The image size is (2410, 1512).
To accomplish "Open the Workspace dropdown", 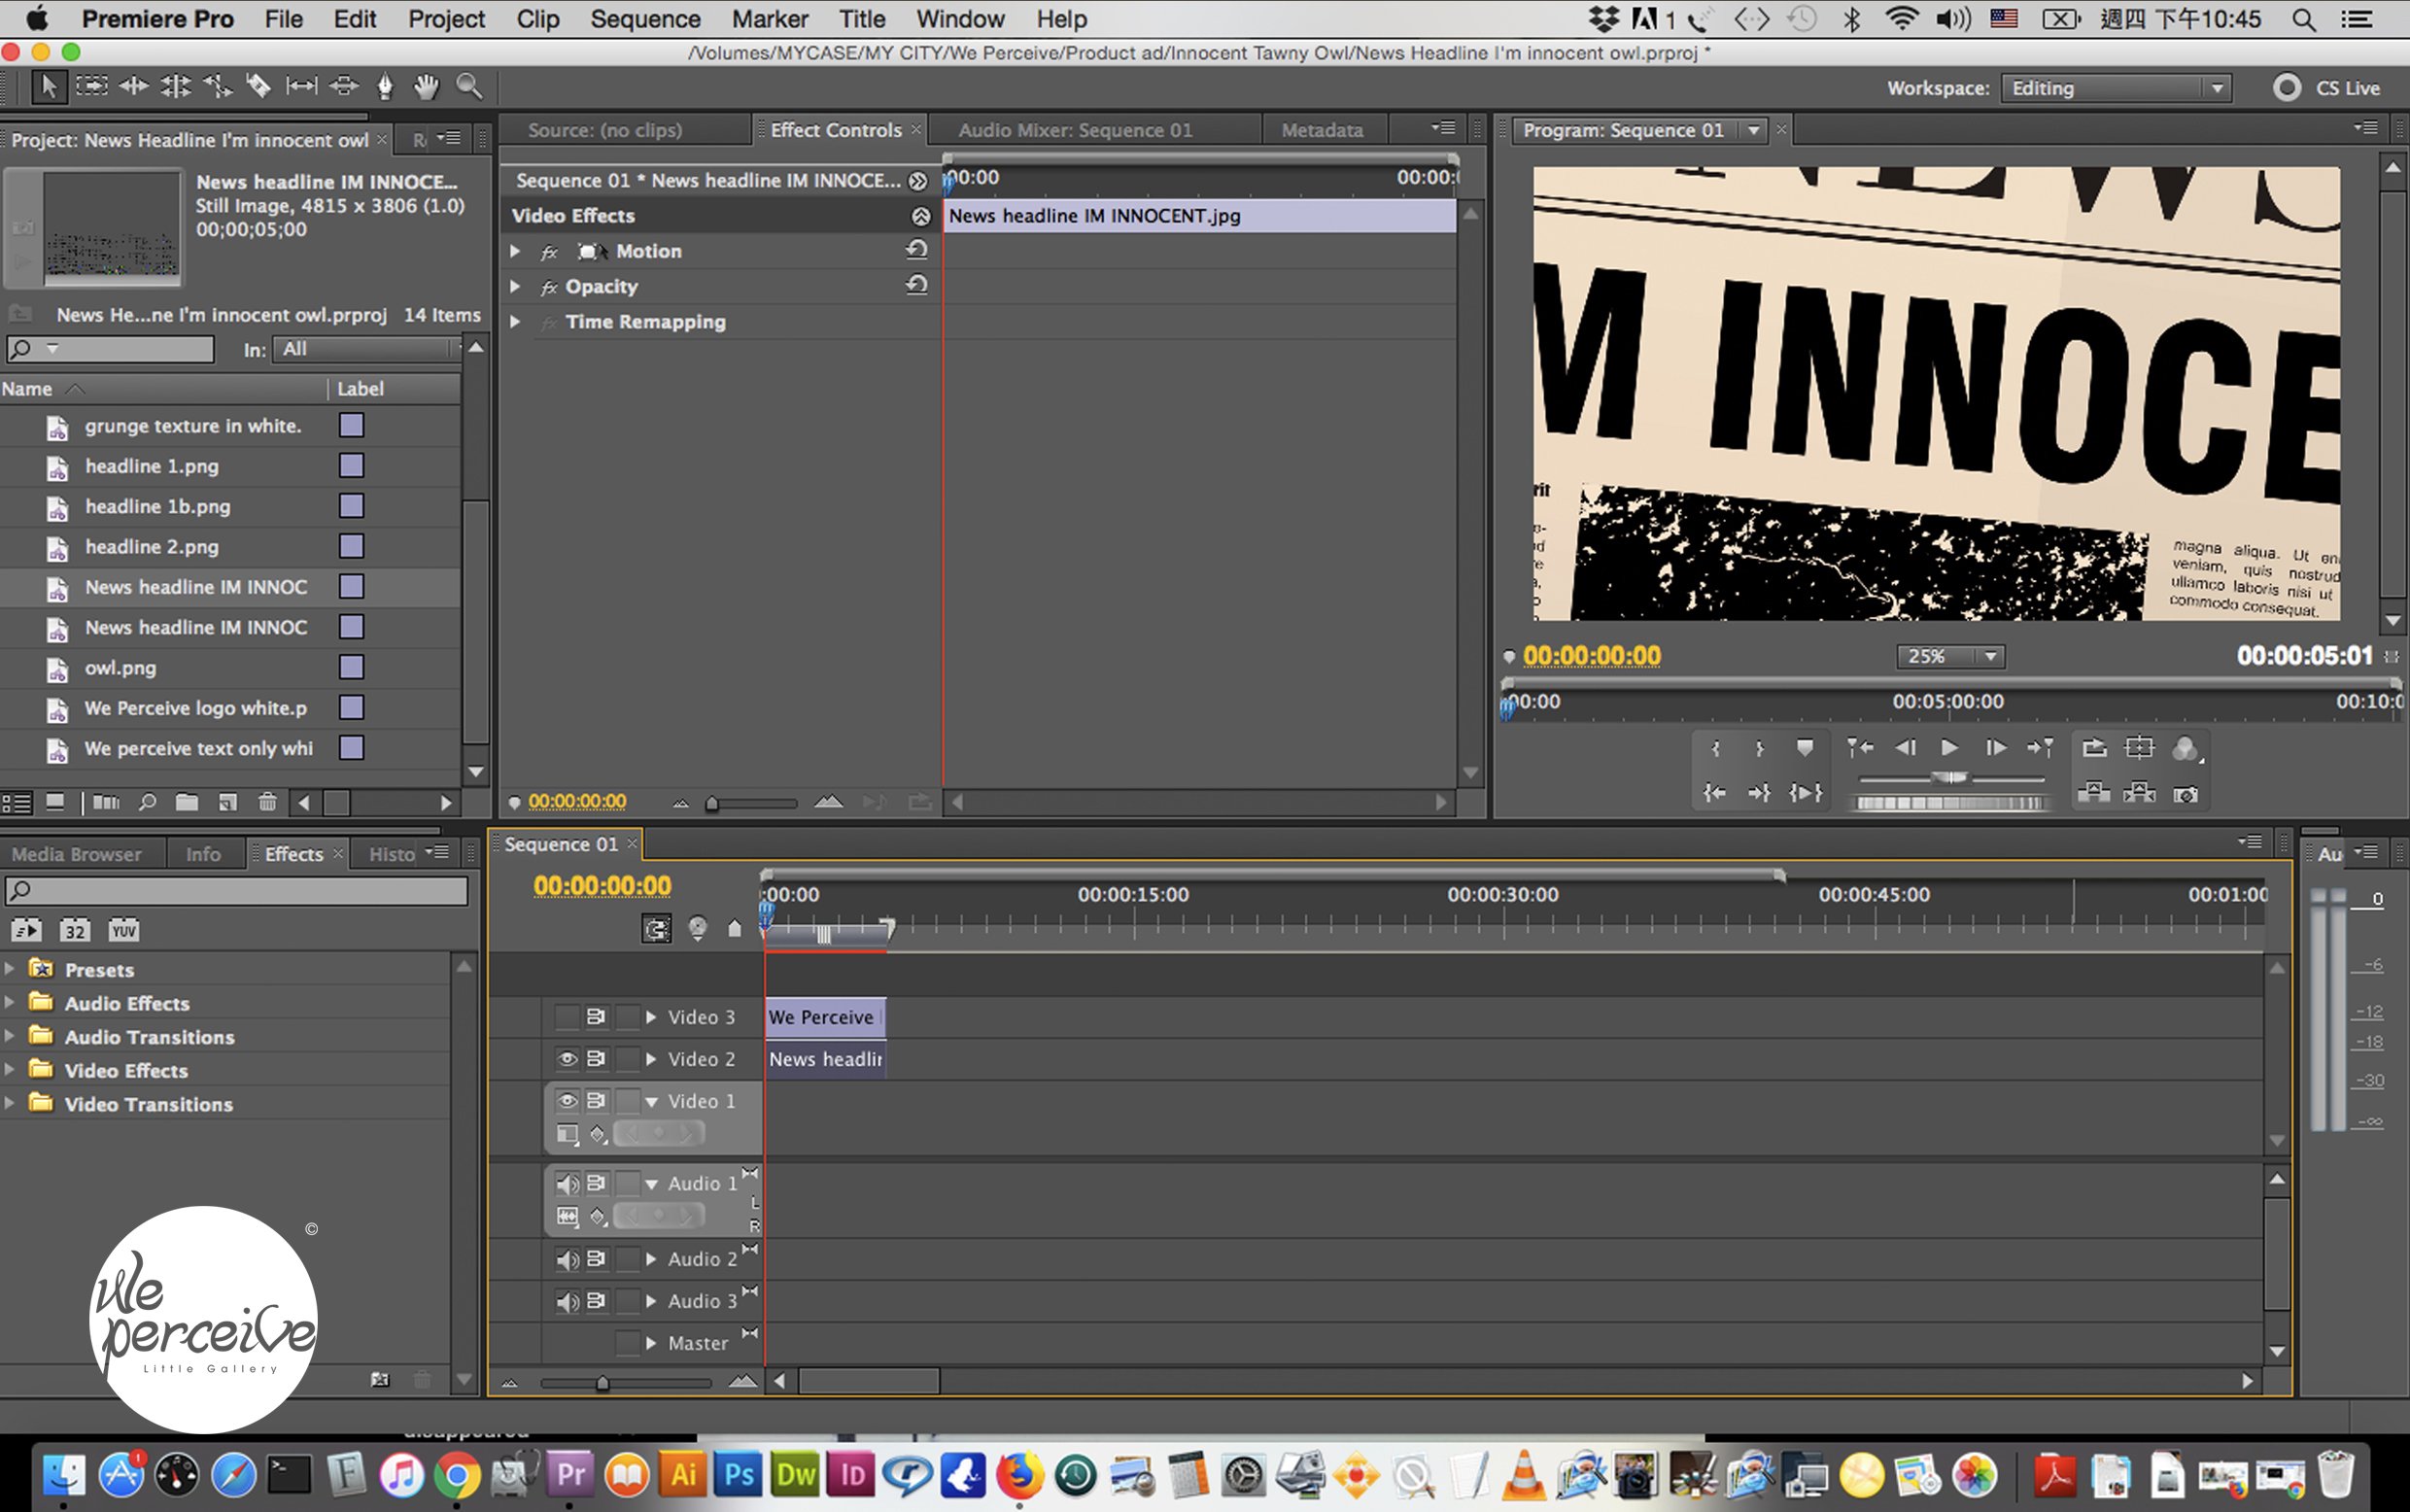I will click(2116, 88).
